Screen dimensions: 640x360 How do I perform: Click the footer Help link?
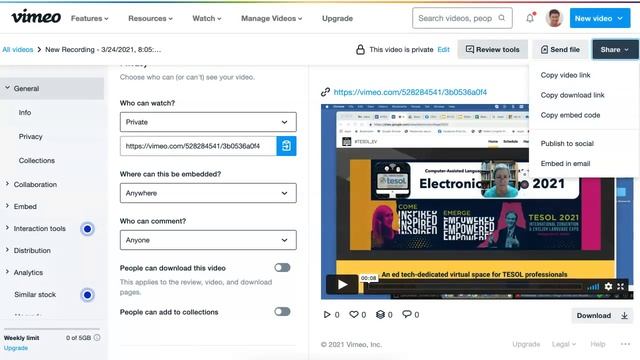point(598,344)
